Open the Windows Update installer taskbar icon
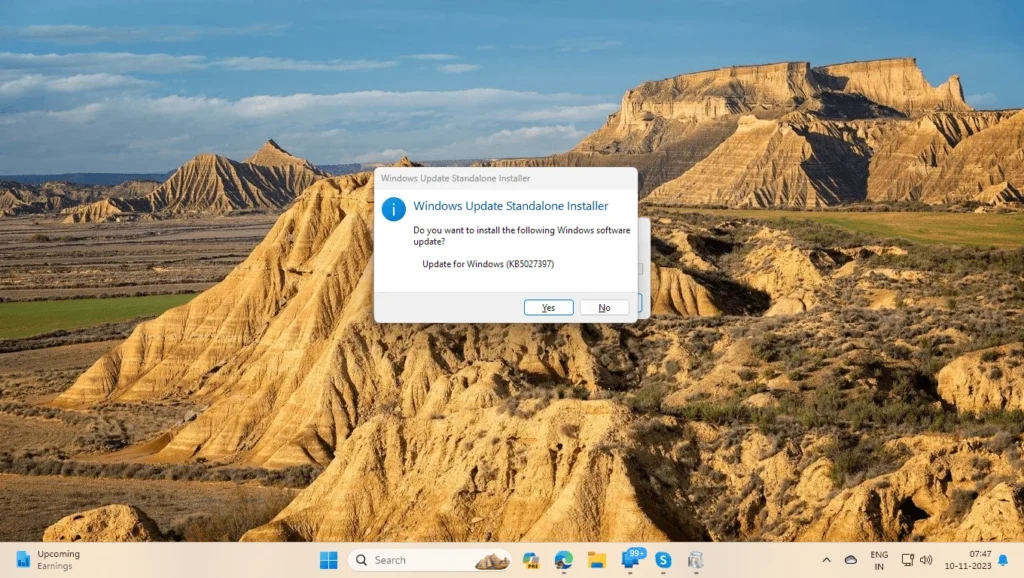 [696, 560]
